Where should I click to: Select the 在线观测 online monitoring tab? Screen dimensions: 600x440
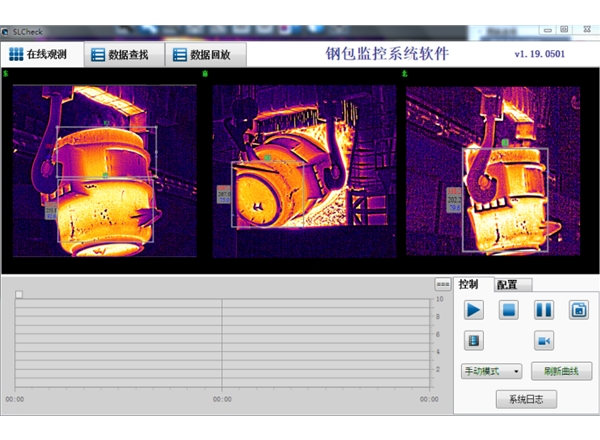(x=39, y=54)
